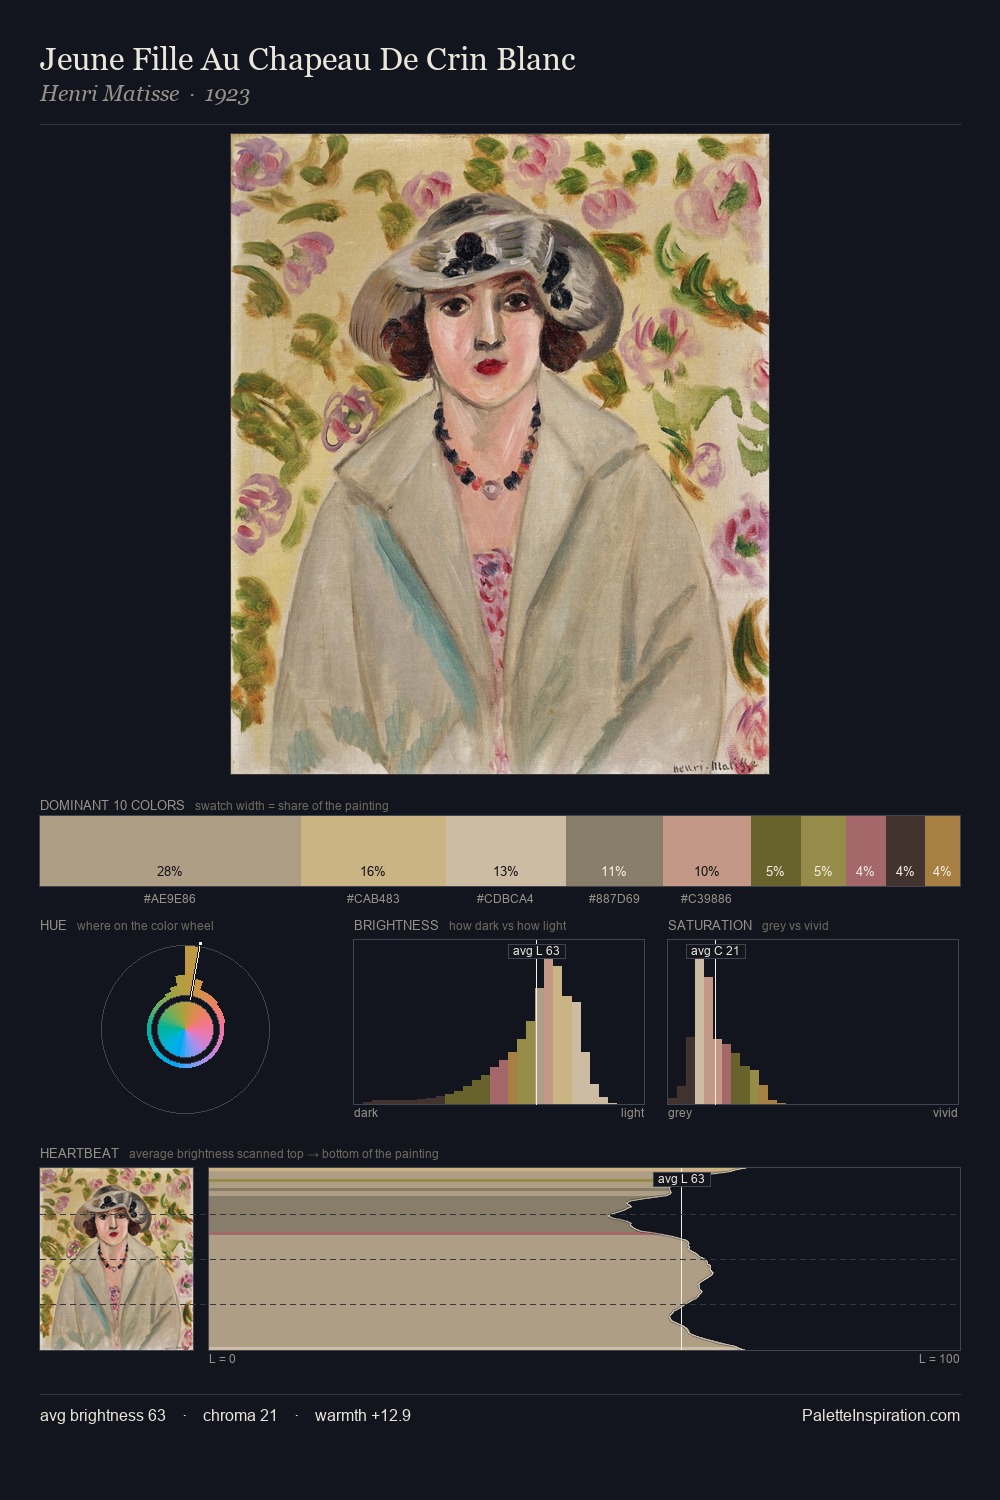Select the light olive 5% swatch
This screenshot has height=1500, width=1000.
(823, 851)
